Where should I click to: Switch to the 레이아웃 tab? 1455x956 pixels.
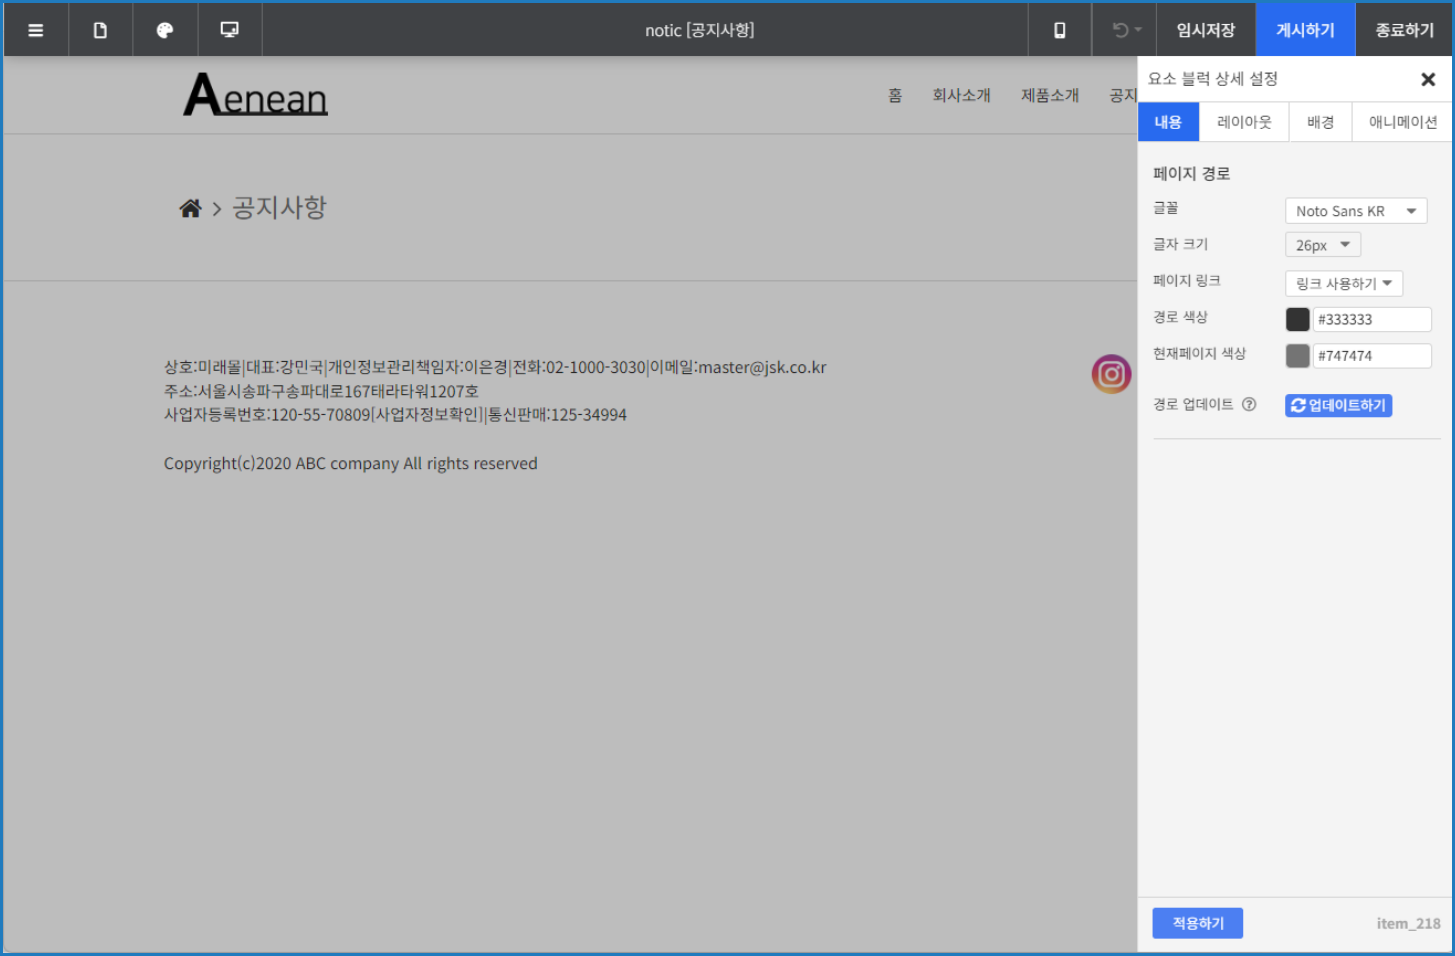[x=1243, y=121]
